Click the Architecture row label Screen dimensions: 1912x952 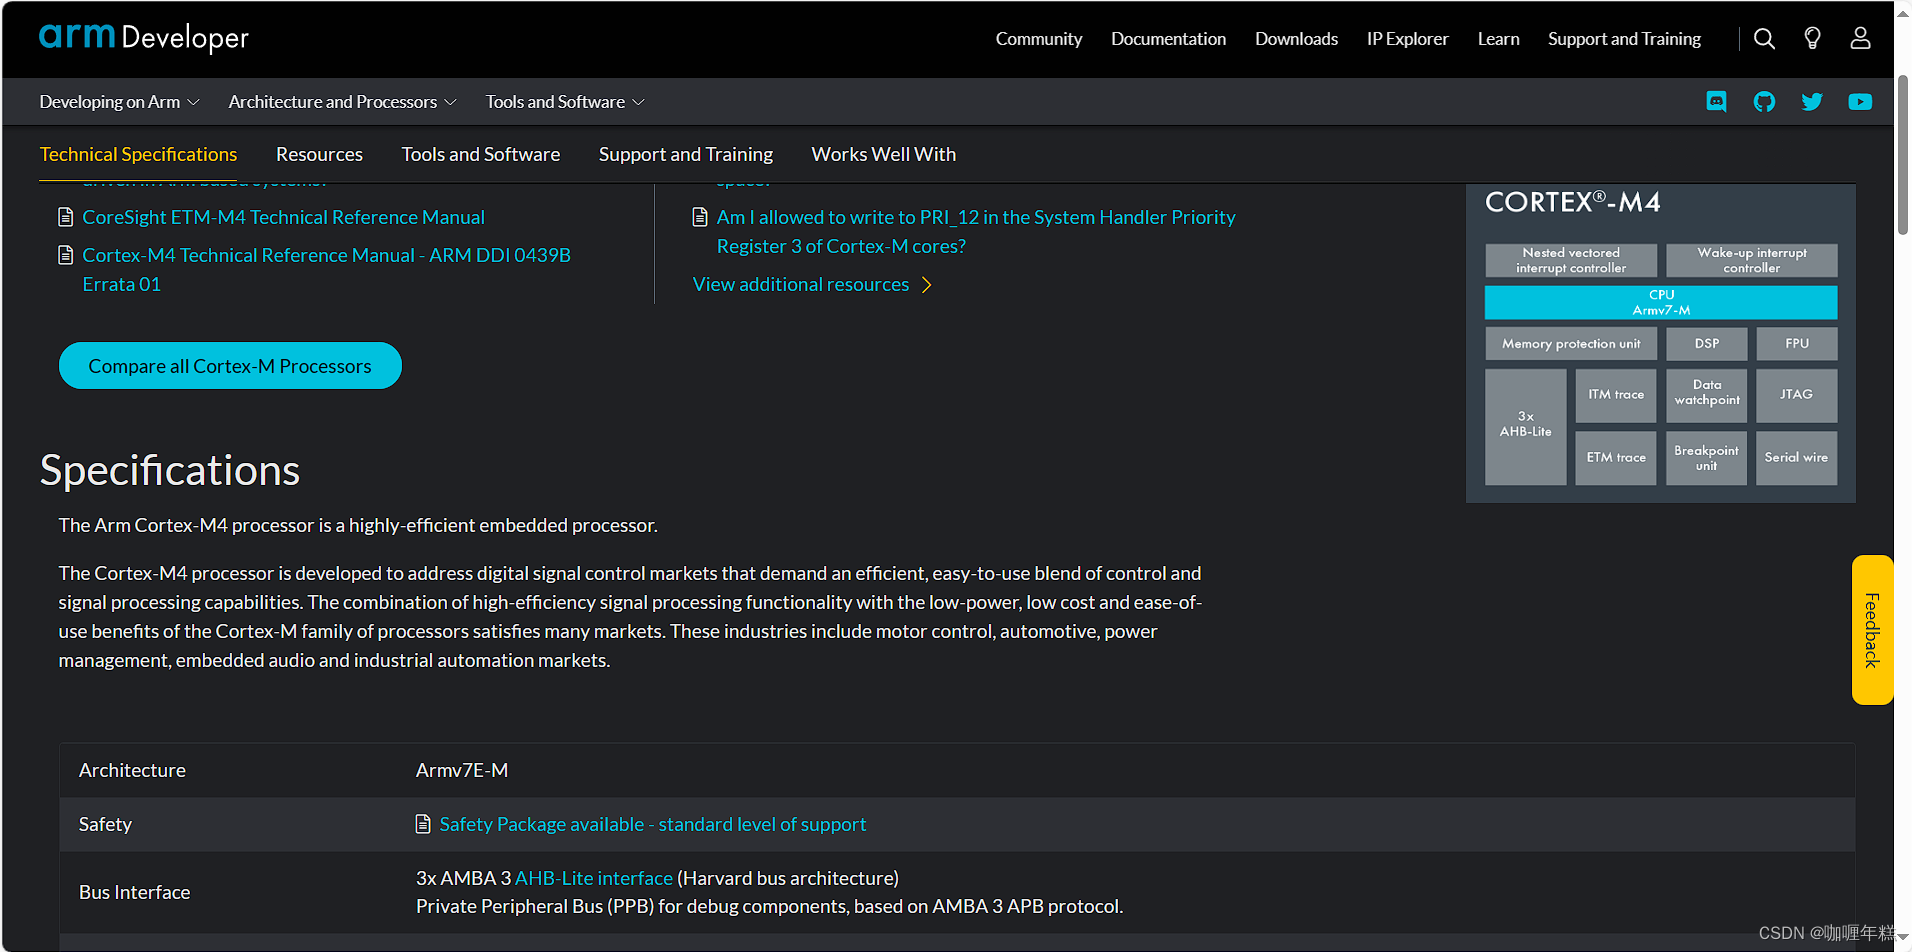tap(132, 770)
